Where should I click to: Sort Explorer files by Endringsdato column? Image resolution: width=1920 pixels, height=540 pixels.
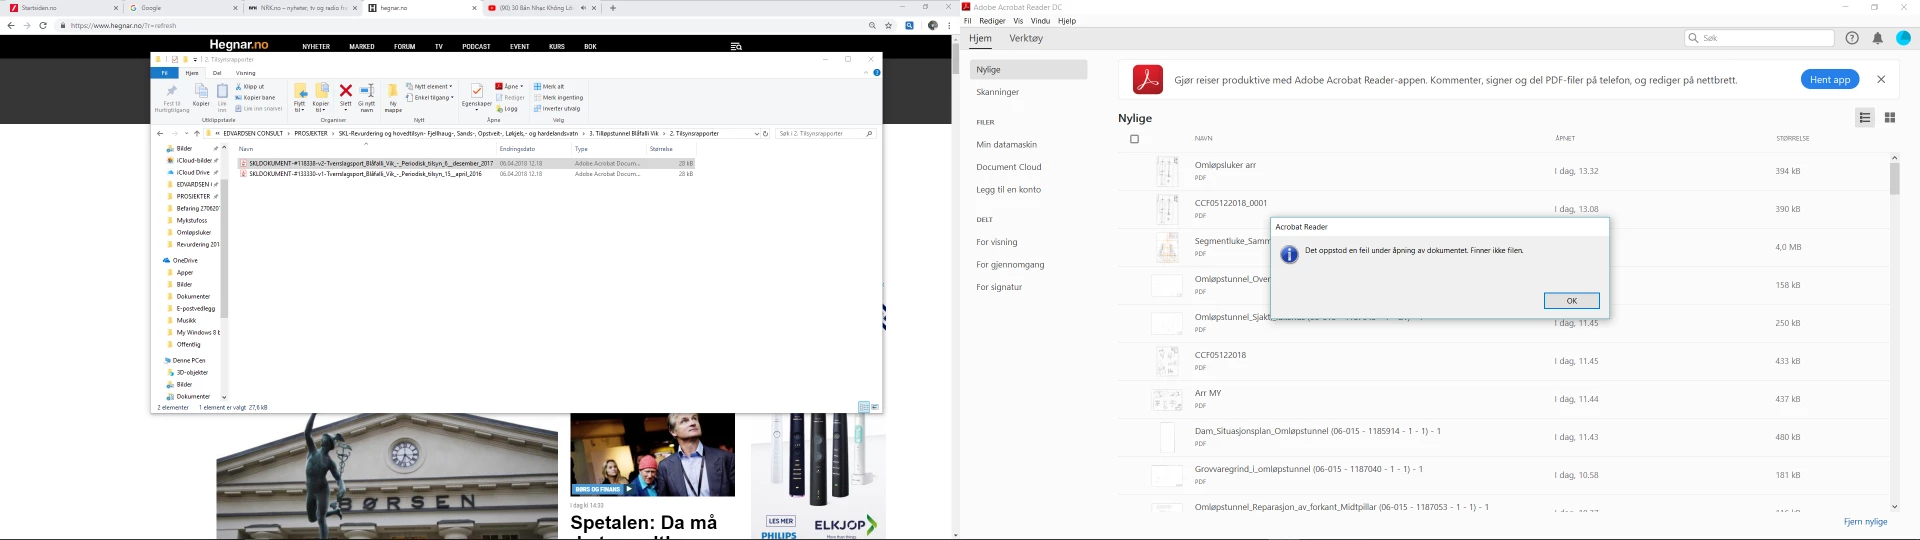(x=534, y=149)
